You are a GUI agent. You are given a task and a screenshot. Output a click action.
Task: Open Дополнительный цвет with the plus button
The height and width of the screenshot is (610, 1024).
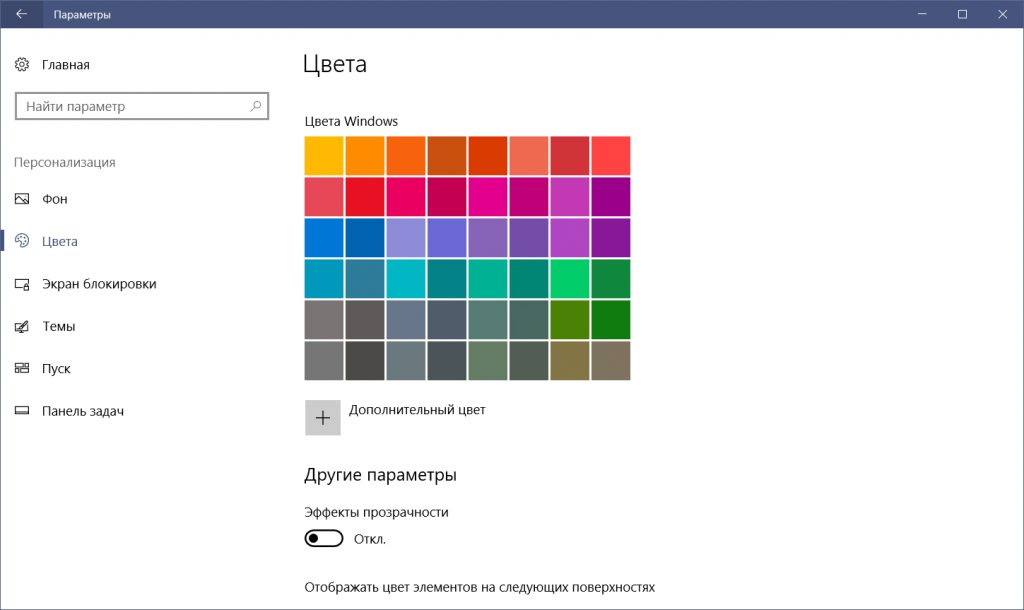(322, 417)
